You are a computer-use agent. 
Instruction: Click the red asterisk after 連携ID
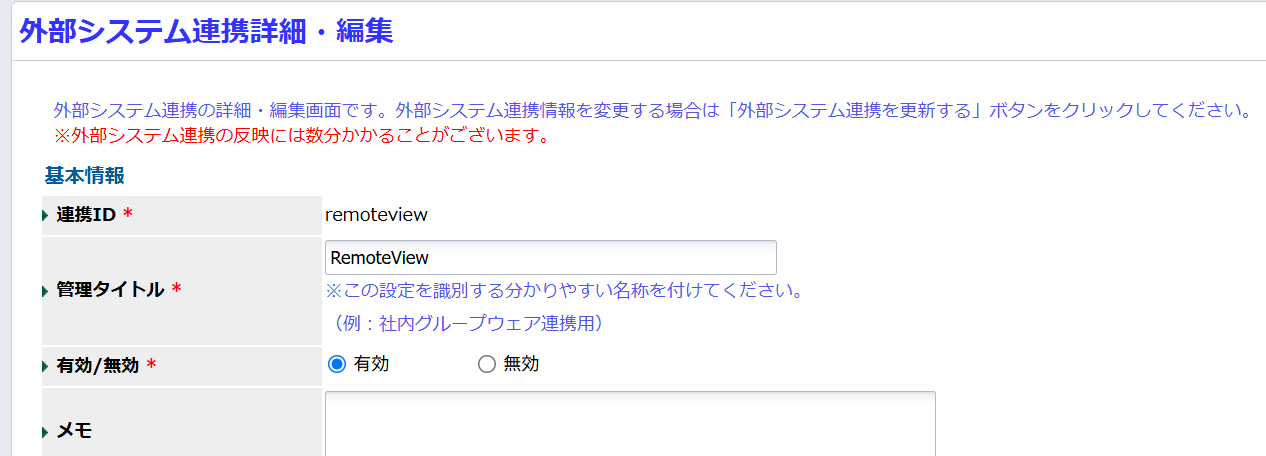[x=127, y=216]
